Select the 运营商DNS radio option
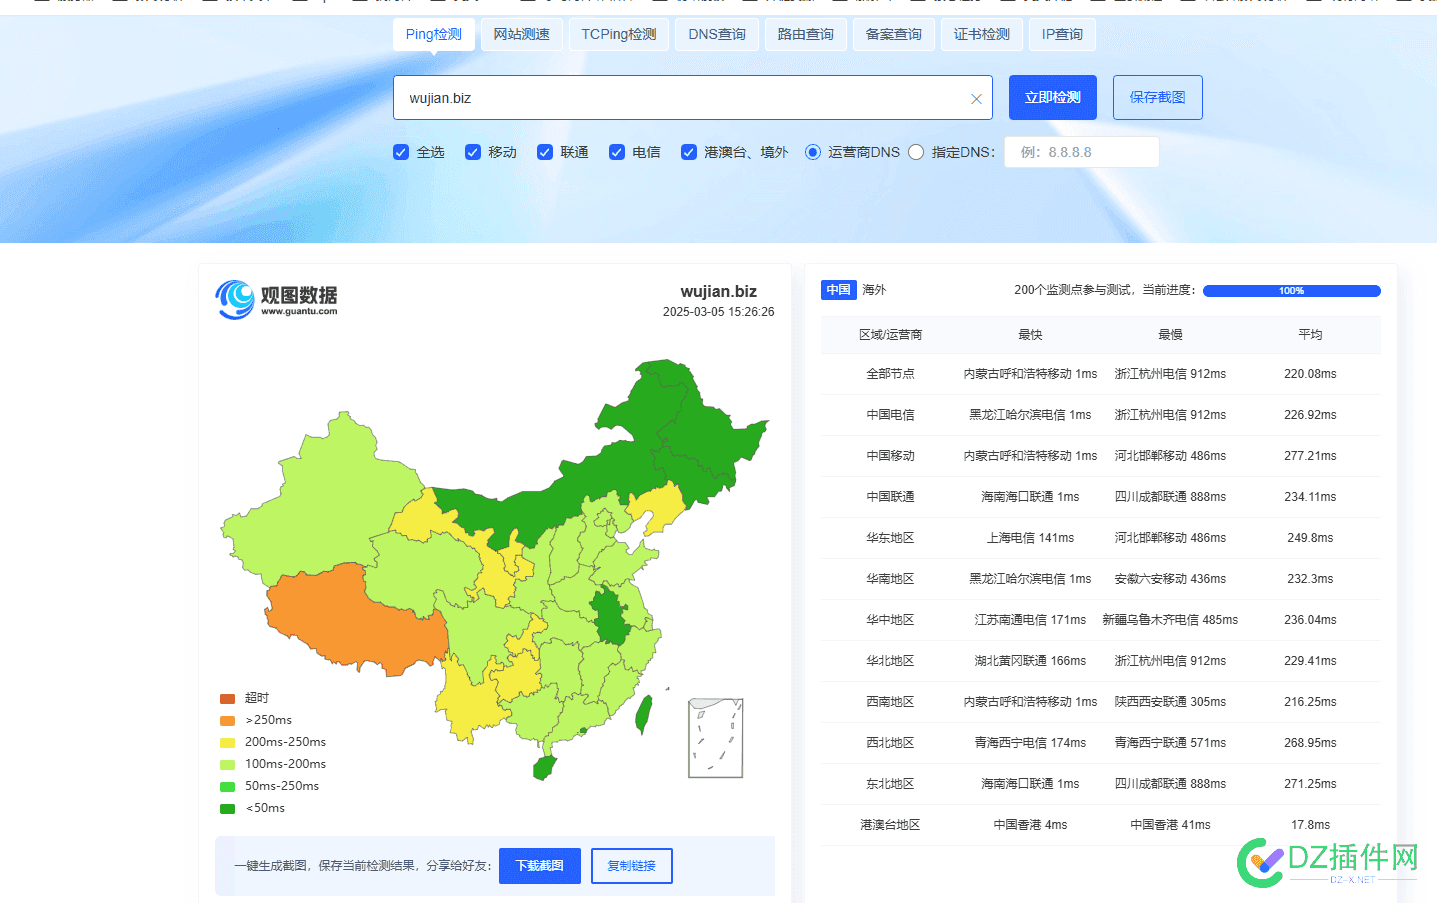This screenshot has height=903, width=1437. (813, 152)
